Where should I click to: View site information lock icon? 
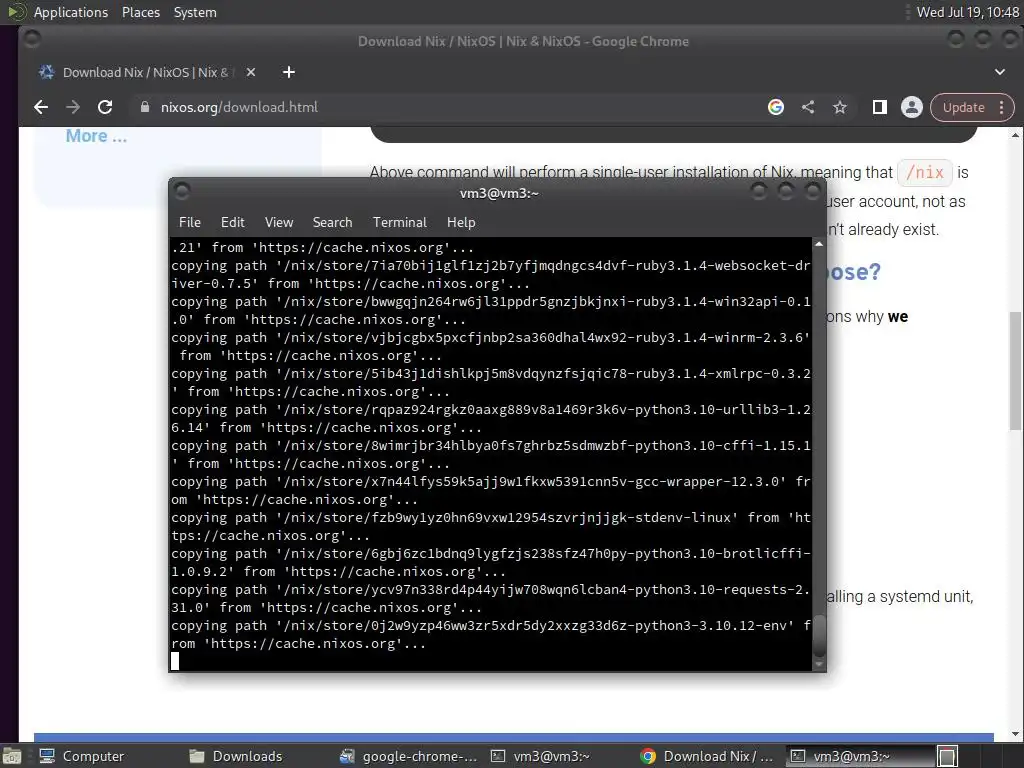145,107
